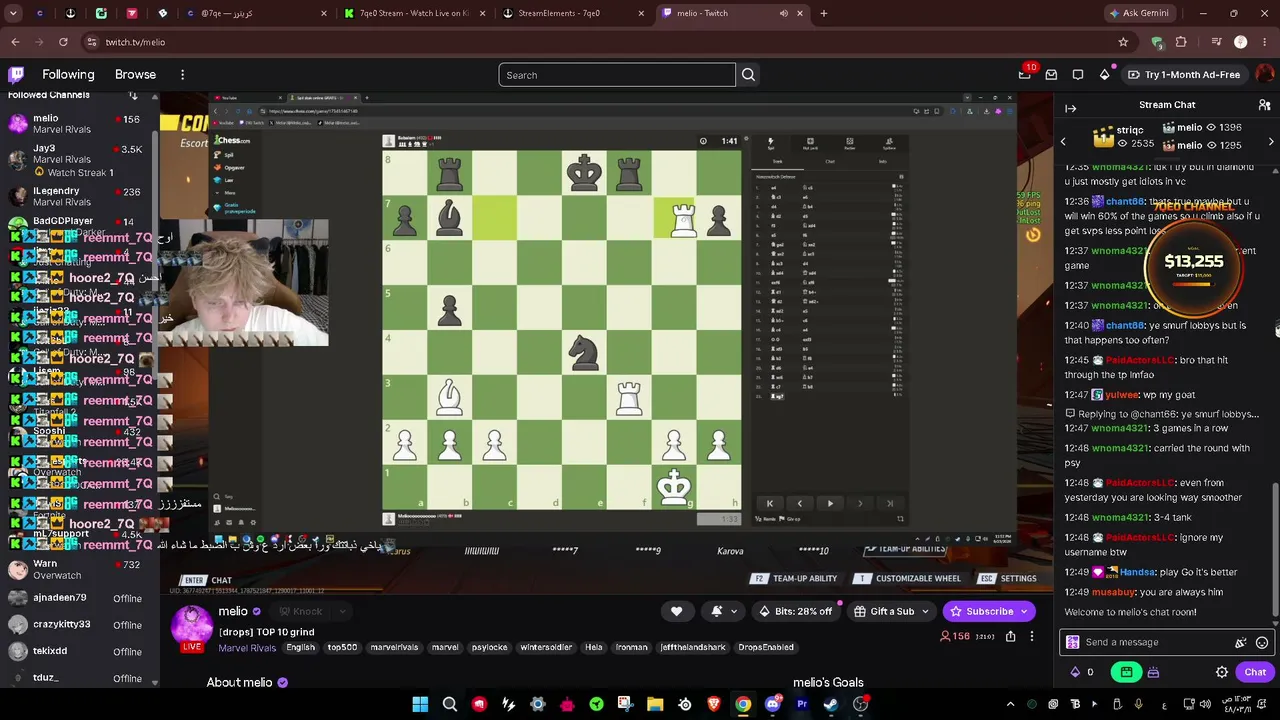The image size is (1280, 720).
Task: Open Brave browser from the taskbar
Action: click(714, 704)
